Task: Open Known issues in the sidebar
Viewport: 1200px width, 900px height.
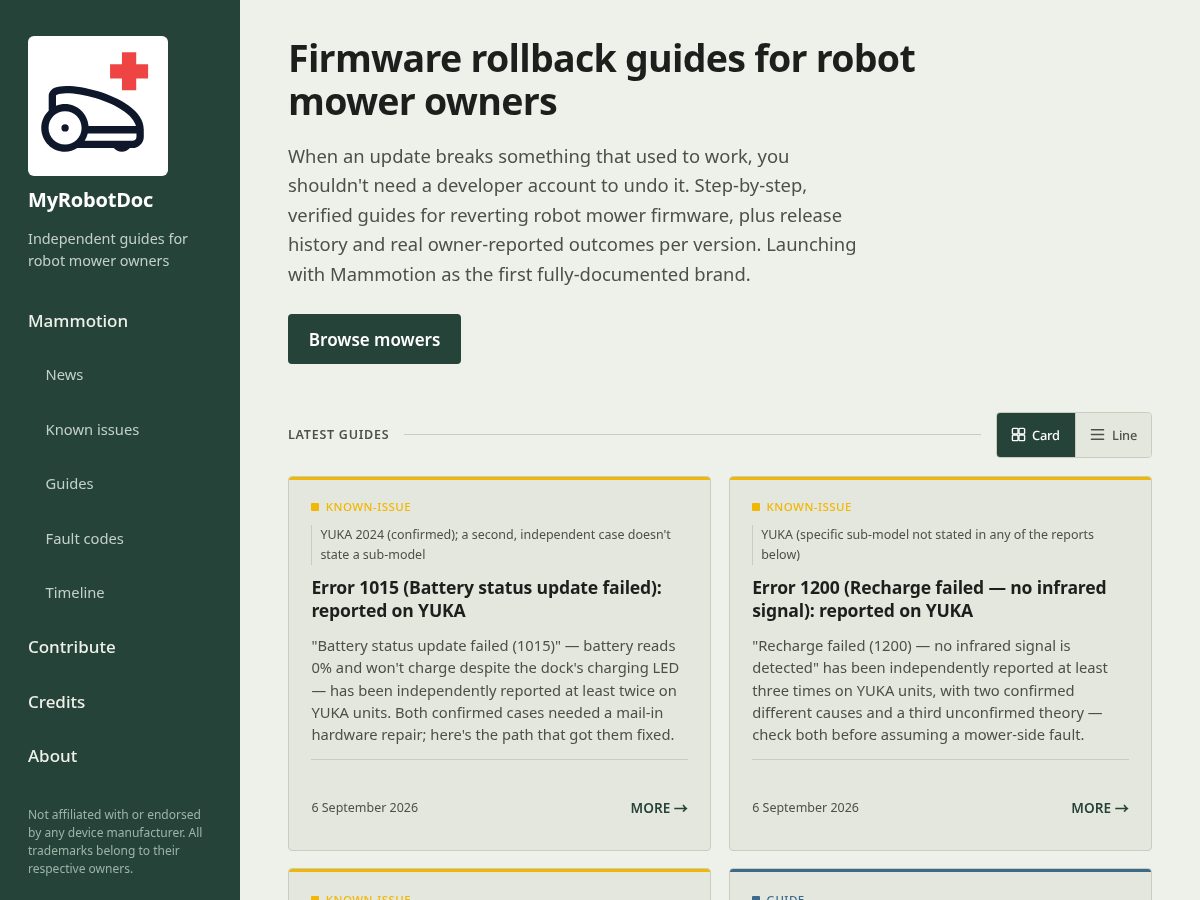Action: 92,430
